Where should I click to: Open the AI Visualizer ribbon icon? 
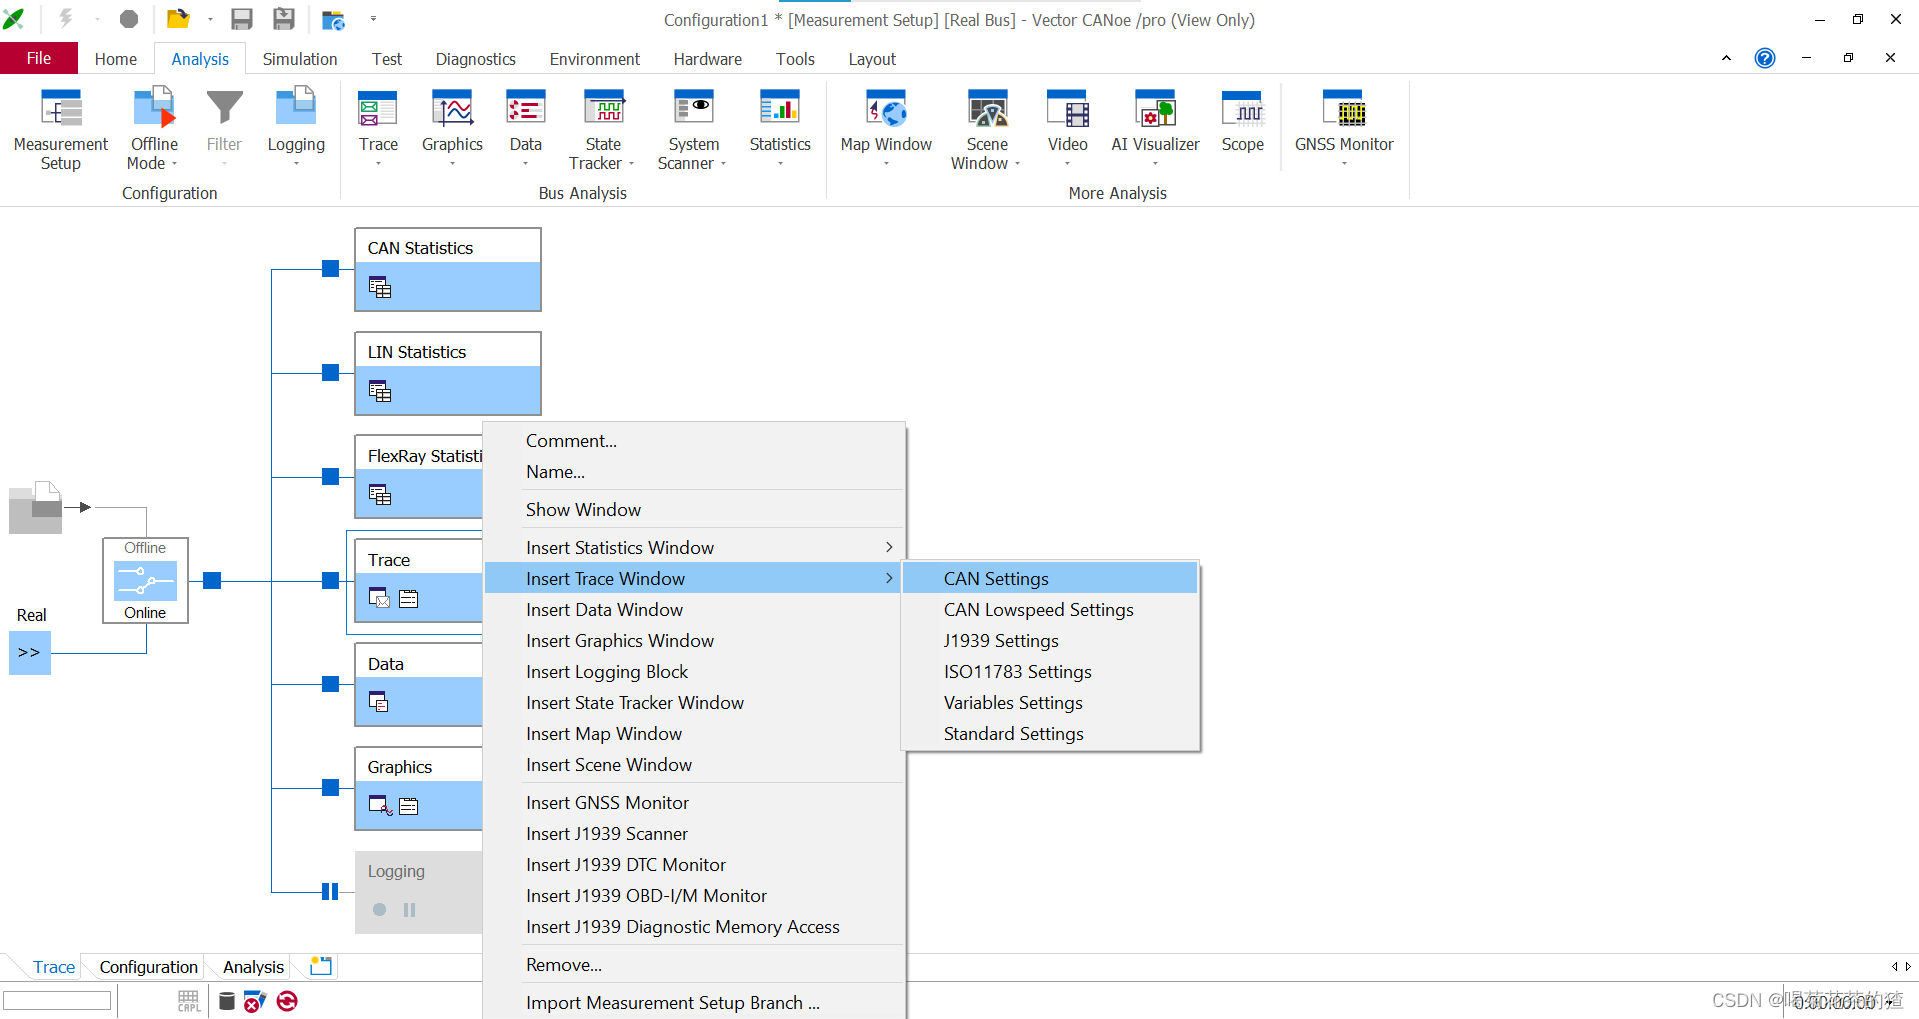(x=1155, y=110)
